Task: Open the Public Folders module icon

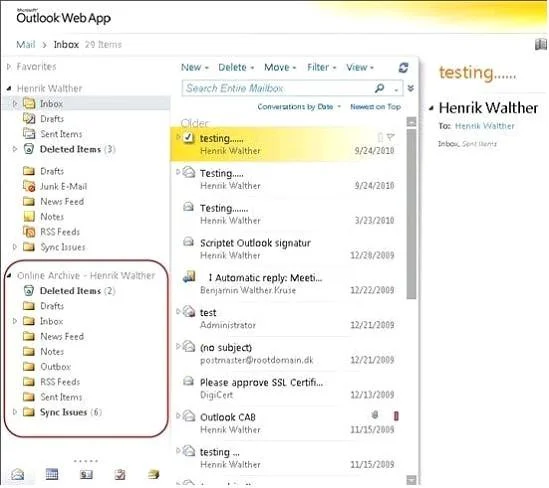Action: (x=153, y=474)
